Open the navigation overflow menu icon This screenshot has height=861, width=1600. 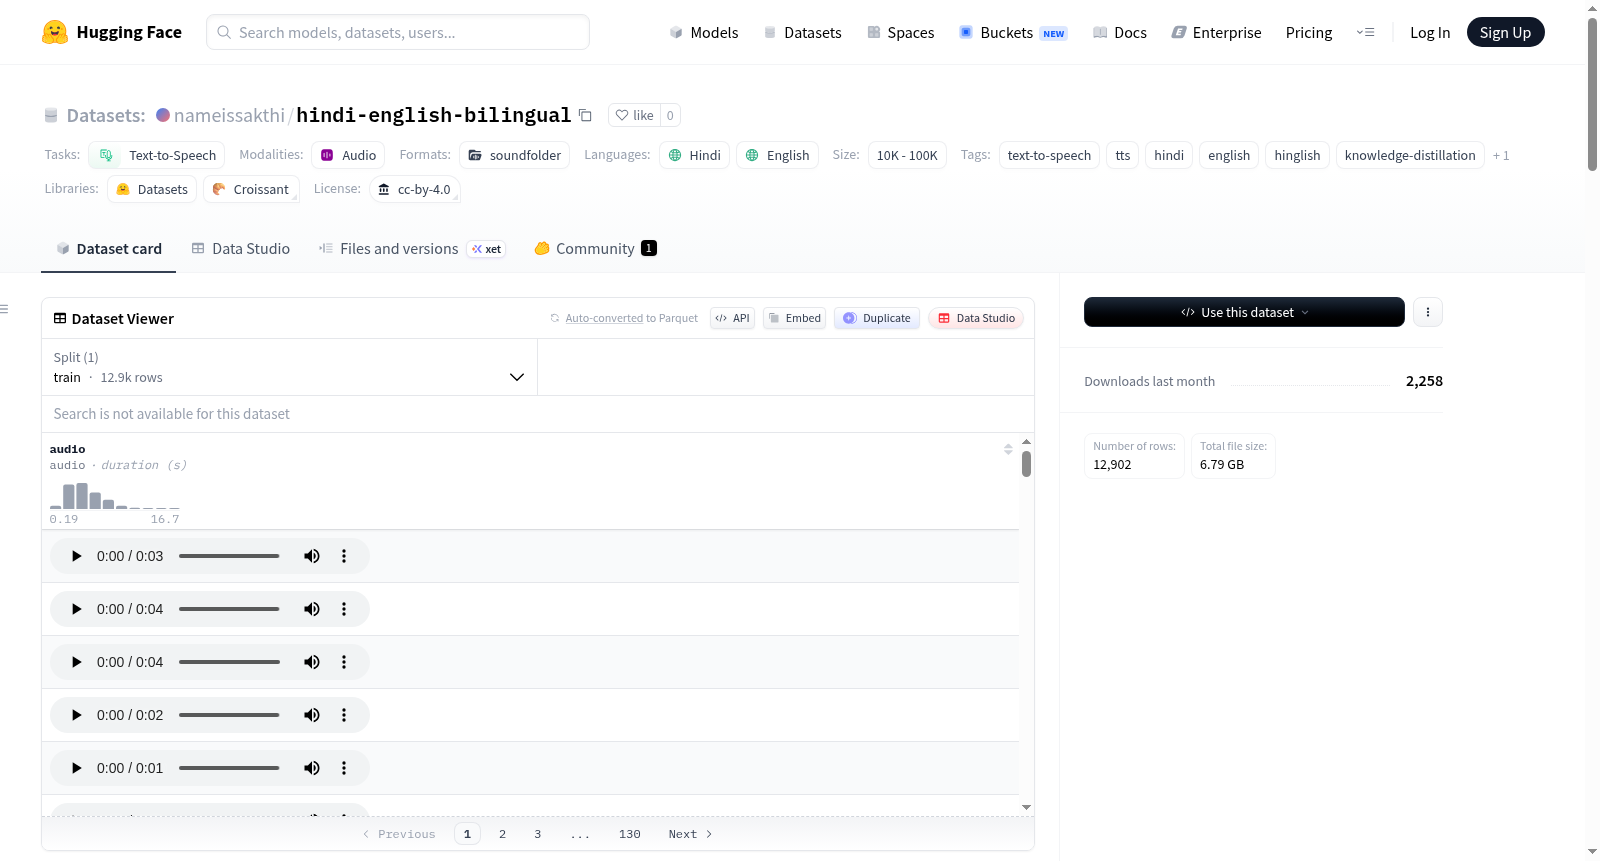coord(1365,32)
